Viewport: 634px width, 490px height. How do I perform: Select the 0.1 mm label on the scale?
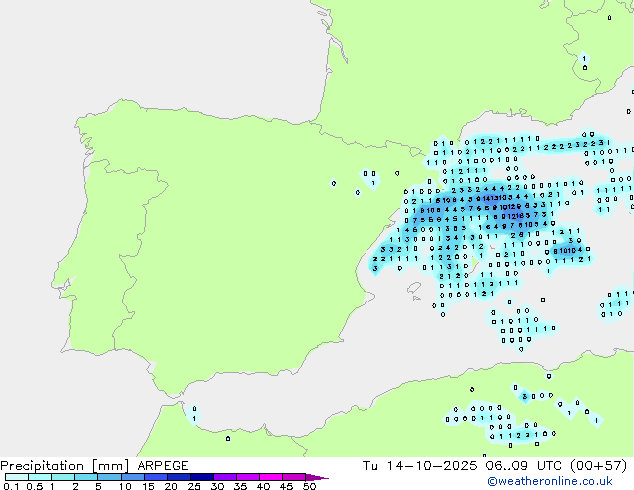tap(9, 486)
